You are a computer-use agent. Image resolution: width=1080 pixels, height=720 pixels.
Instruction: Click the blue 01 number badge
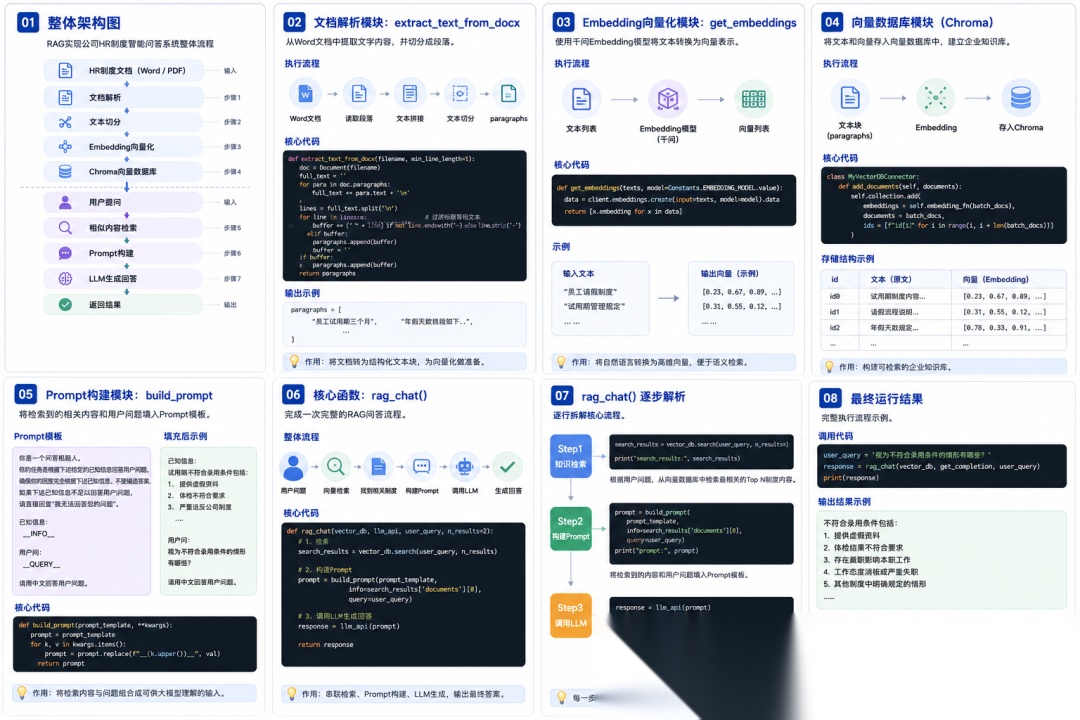[x=28, y=22]
